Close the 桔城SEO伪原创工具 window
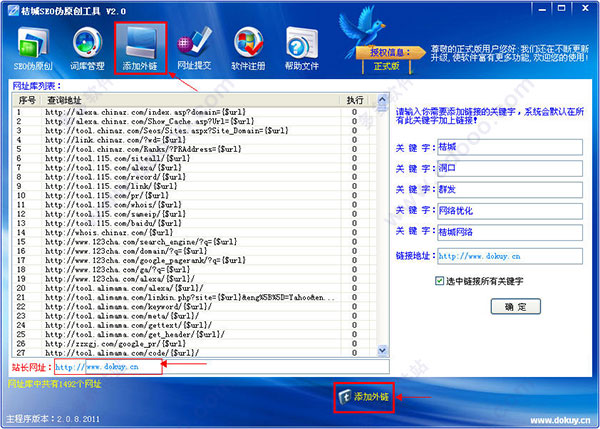 point(585,8)
